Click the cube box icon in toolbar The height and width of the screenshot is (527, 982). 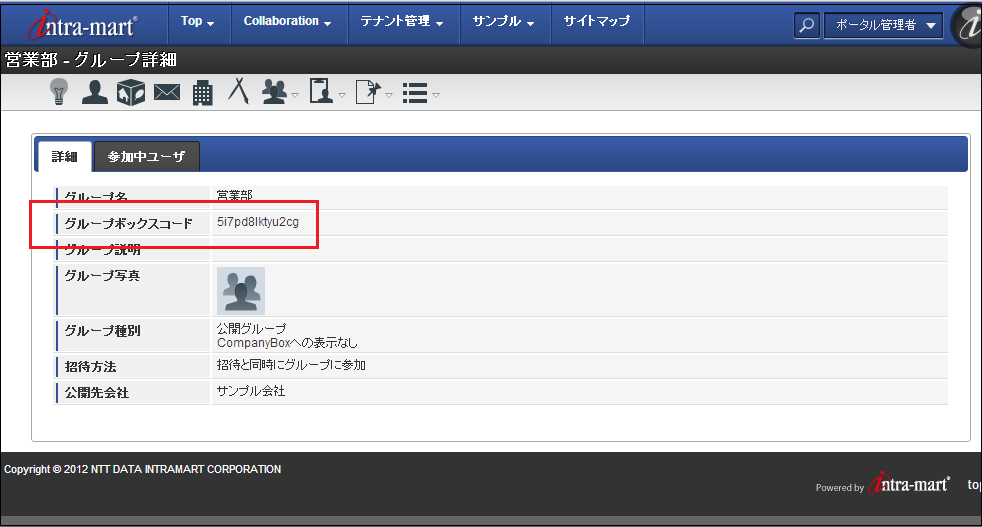[x=131, y=92]
